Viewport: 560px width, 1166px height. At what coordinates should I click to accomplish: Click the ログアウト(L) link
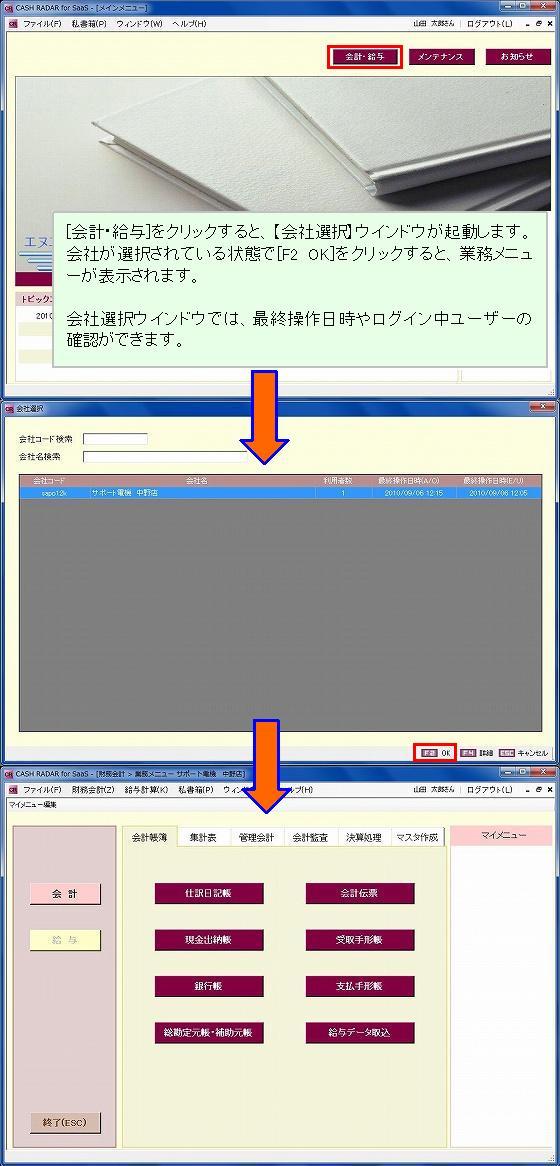(x=489, y=24)
